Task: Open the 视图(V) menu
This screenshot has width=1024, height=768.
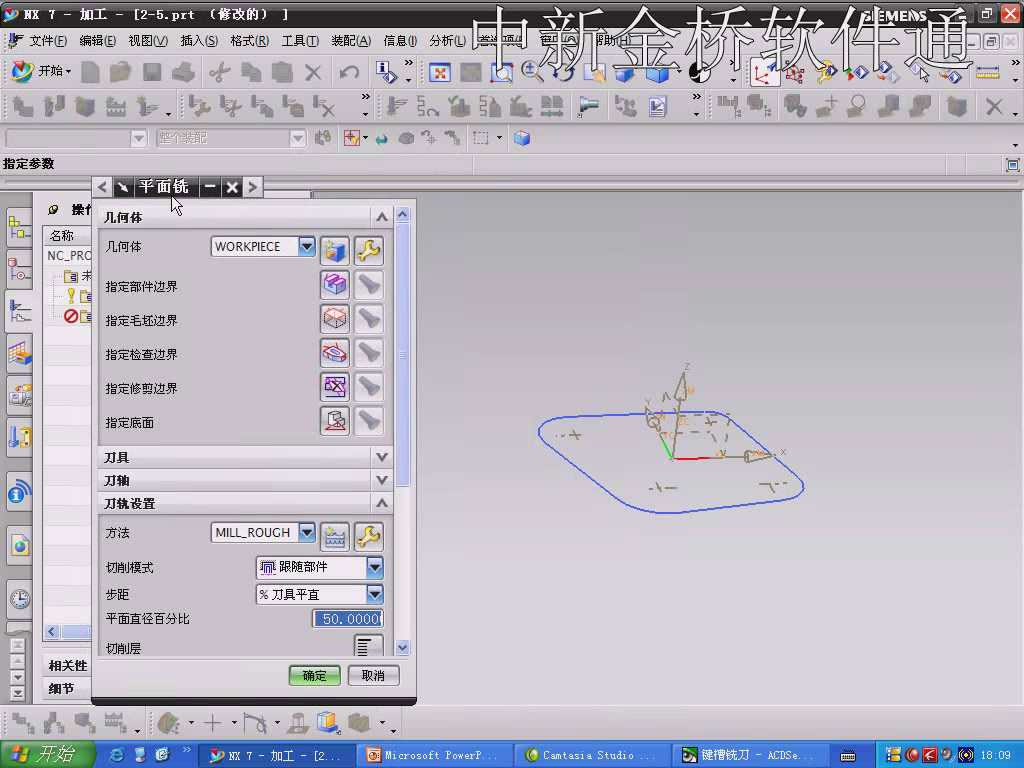Action: pos(148,40)
